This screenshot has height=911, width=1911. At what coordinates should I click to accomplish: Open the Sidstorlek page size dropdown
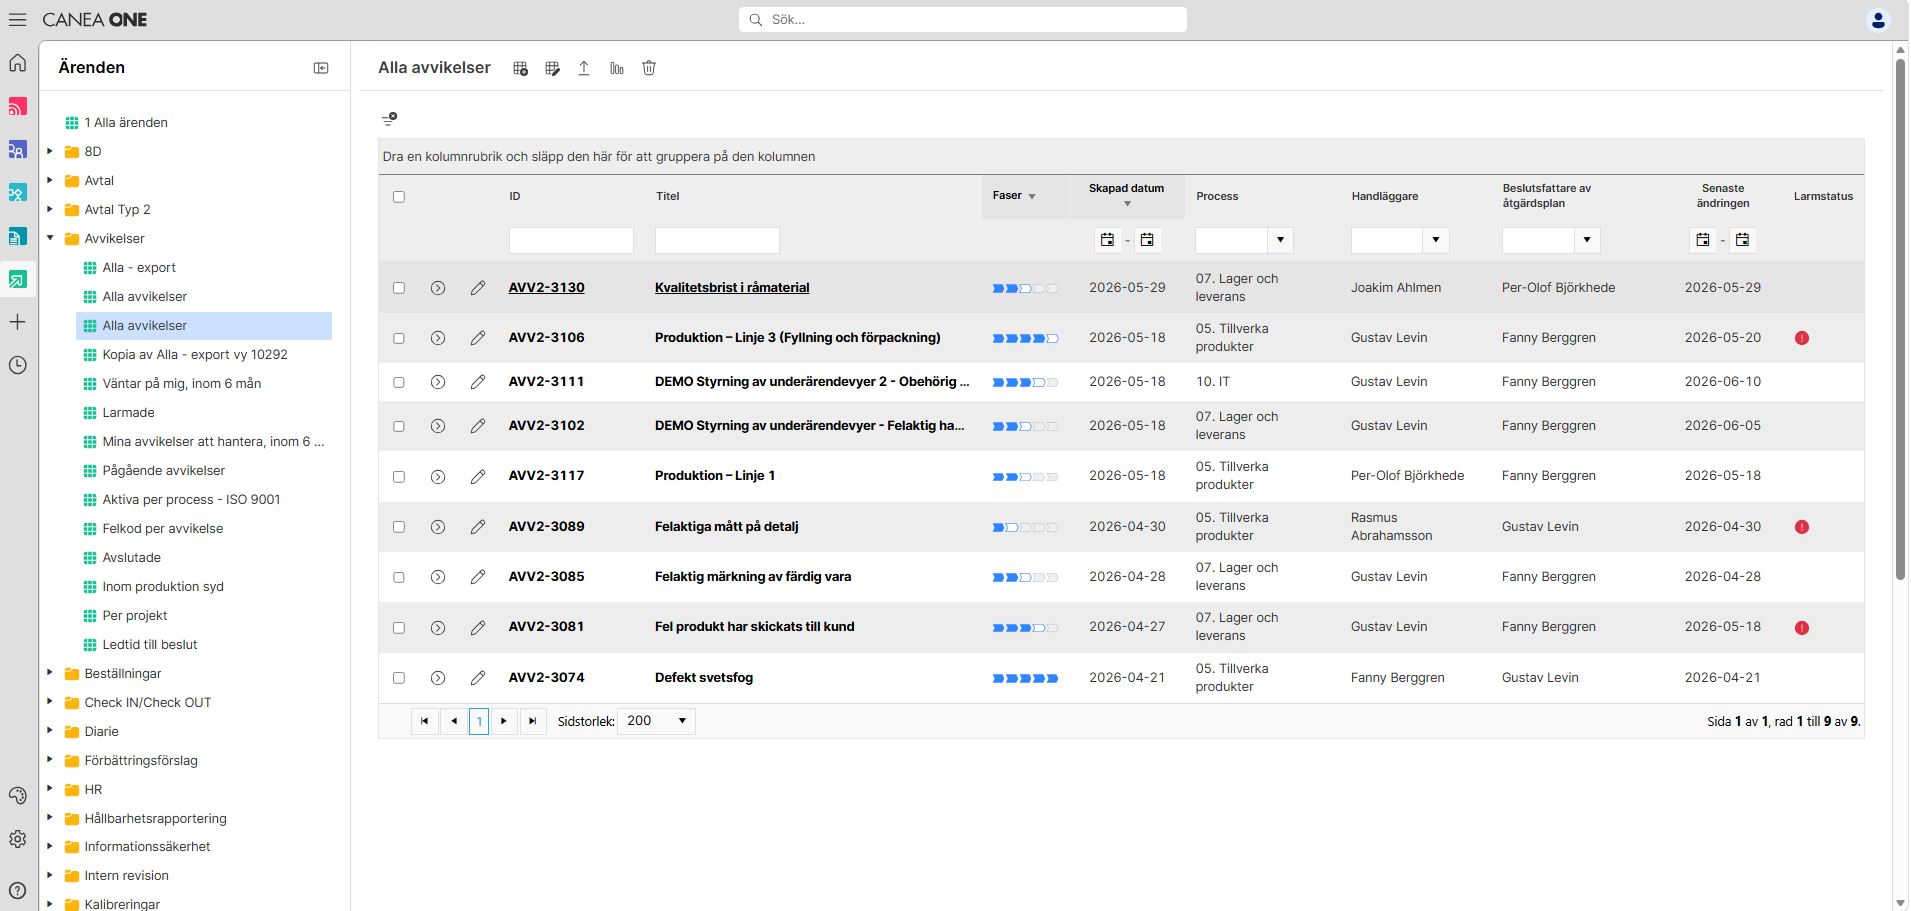pyautogui.click(x=657, y=721)
